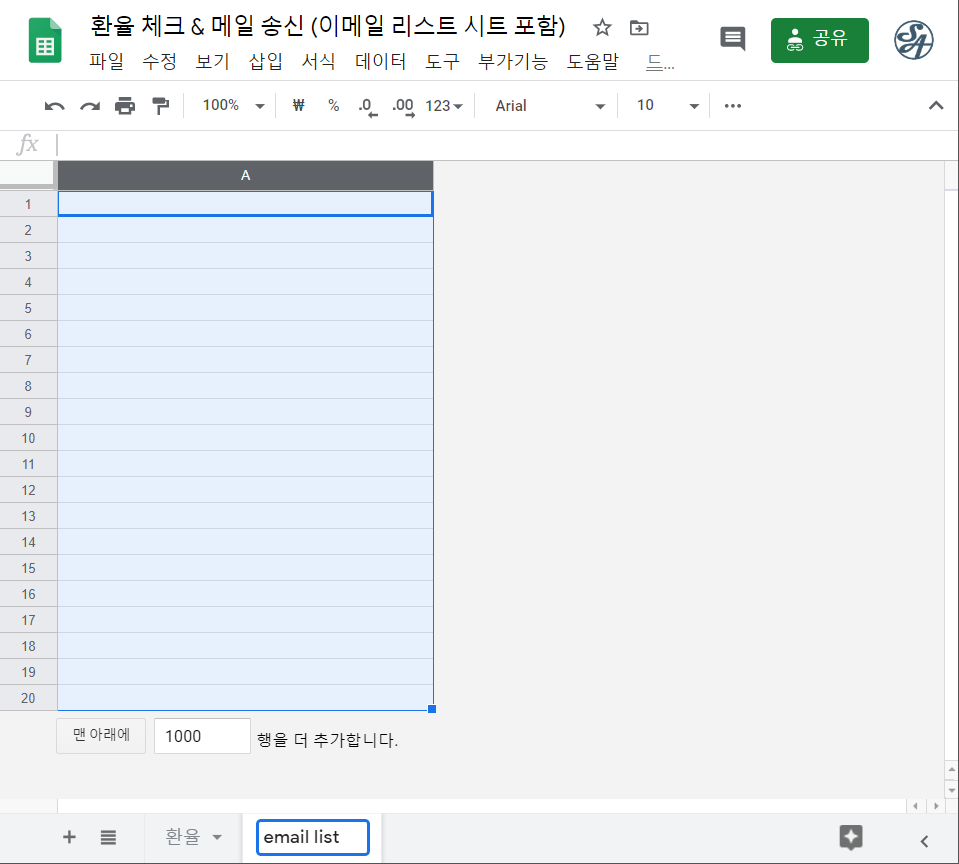Open comment history
The image size is (959, 864).
pos(732,38)
